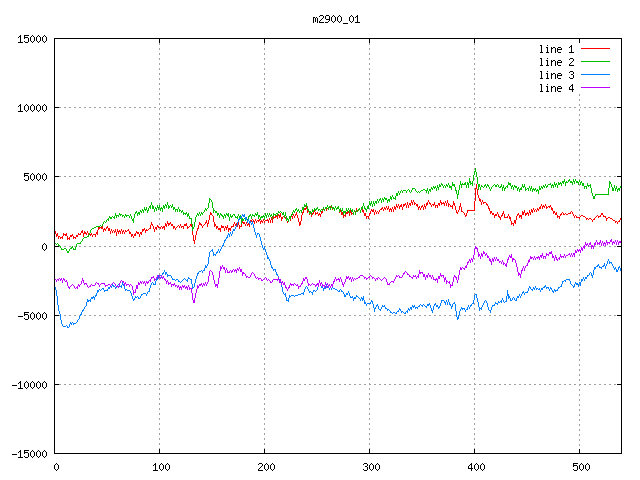Click the green line 2 legend sample
This screenshot has height=480, width=640.
[x=595, y=62]
